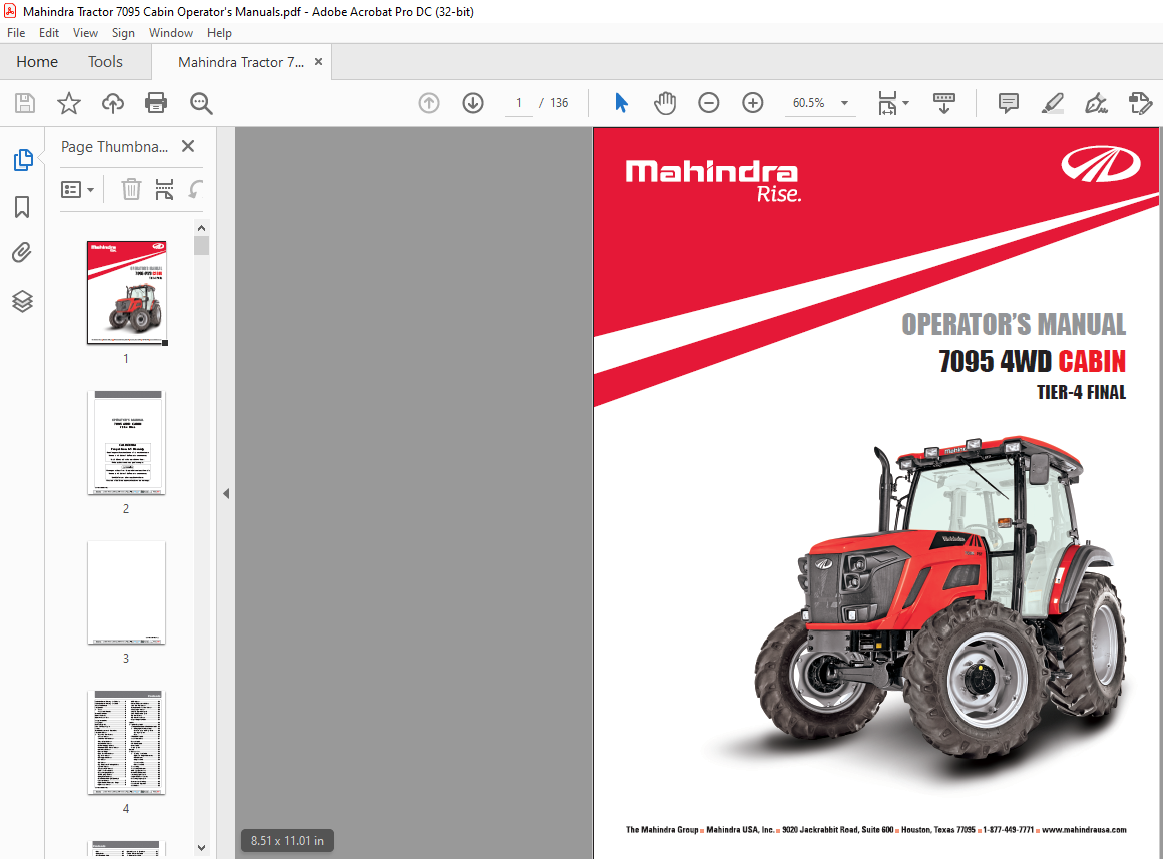
Task: Click the print pages thumbnail icon
Action: 164,189
